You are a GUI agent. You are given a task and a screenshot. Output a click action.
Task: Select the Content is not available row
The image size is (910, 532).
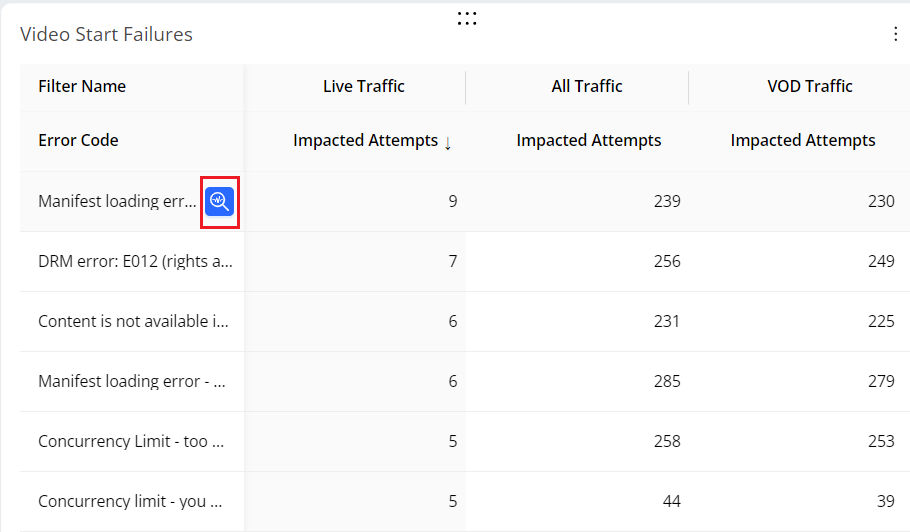[x=133, y=322]
